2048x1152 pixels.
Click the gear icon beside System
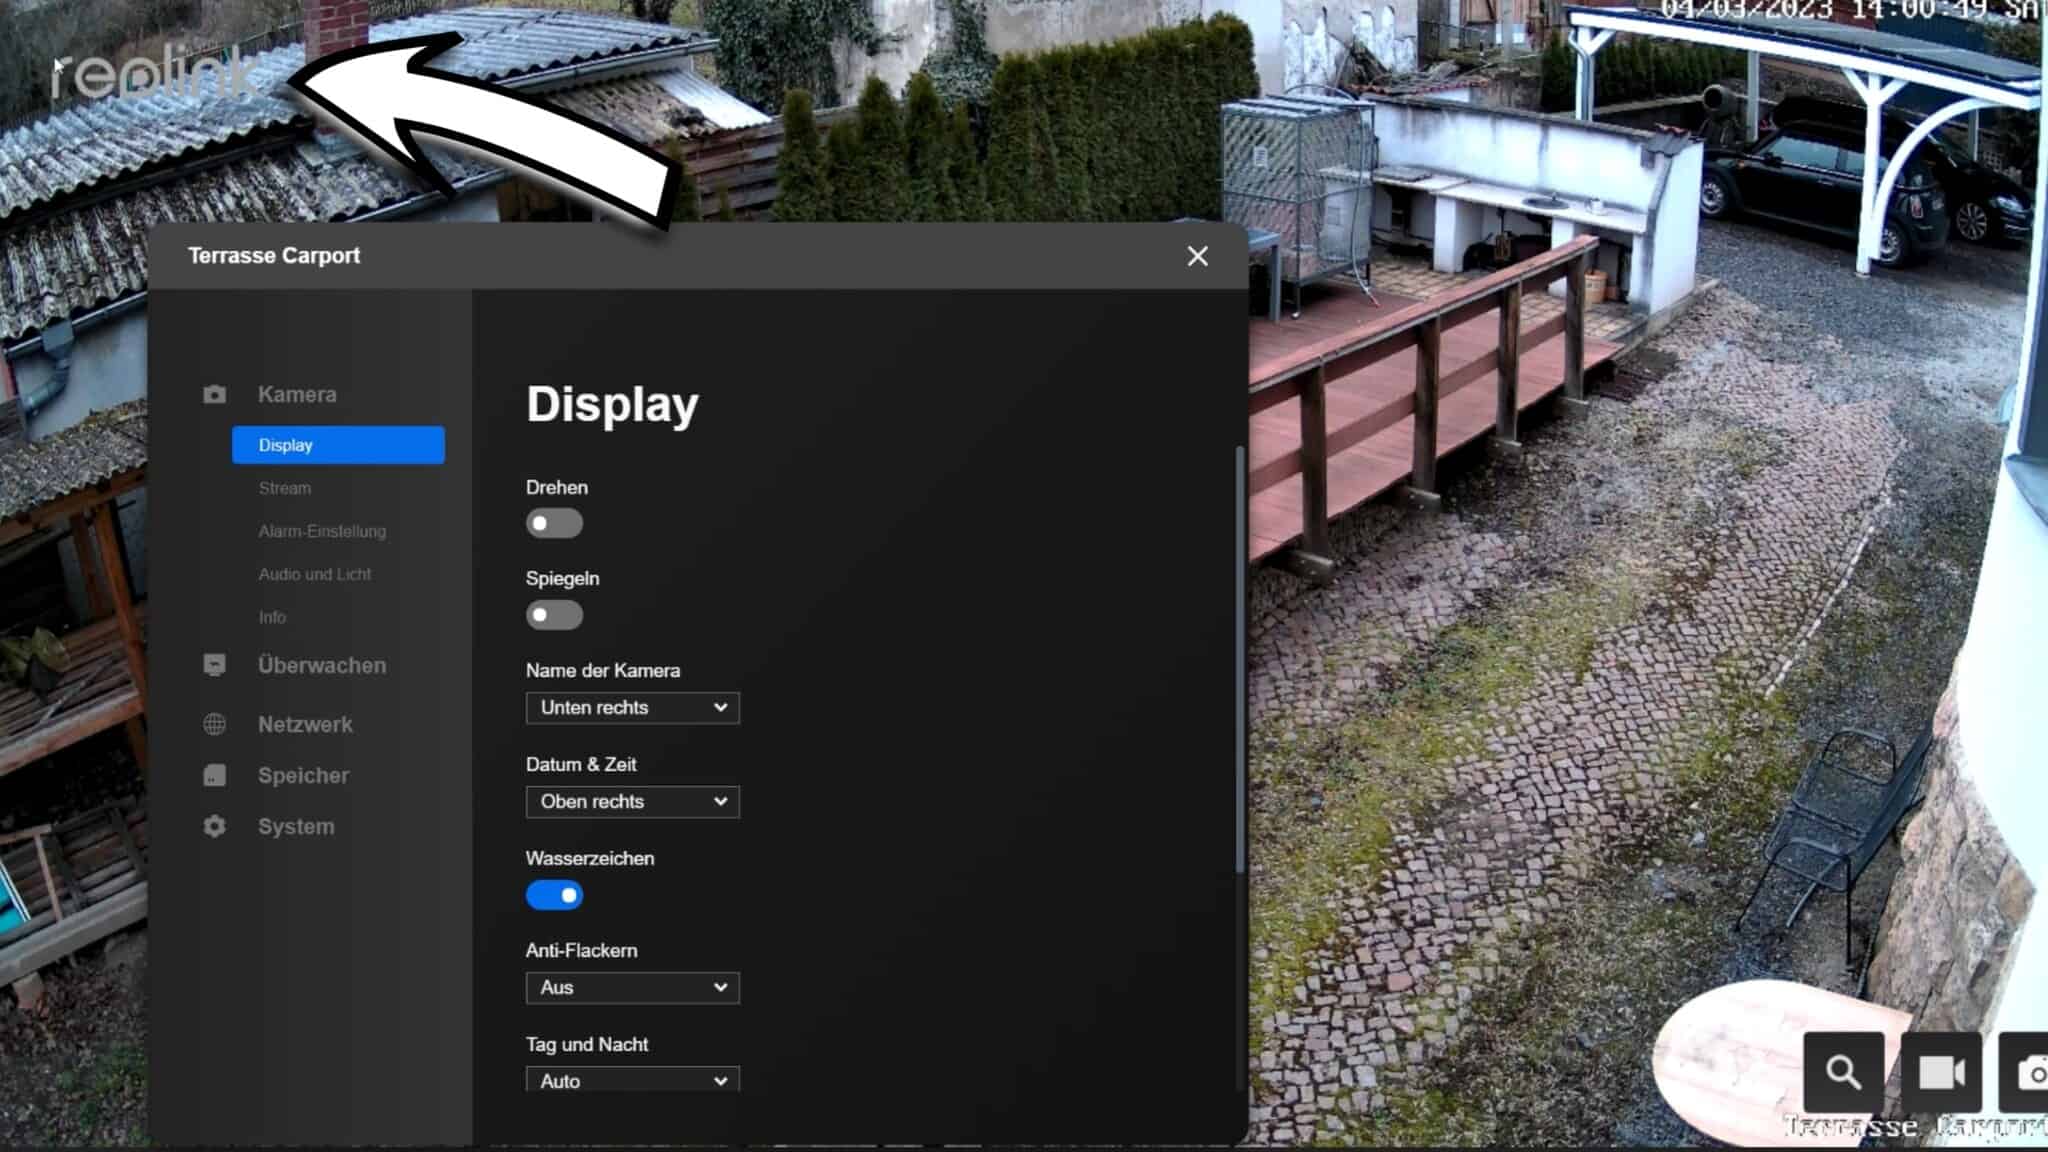click(214, 826)
